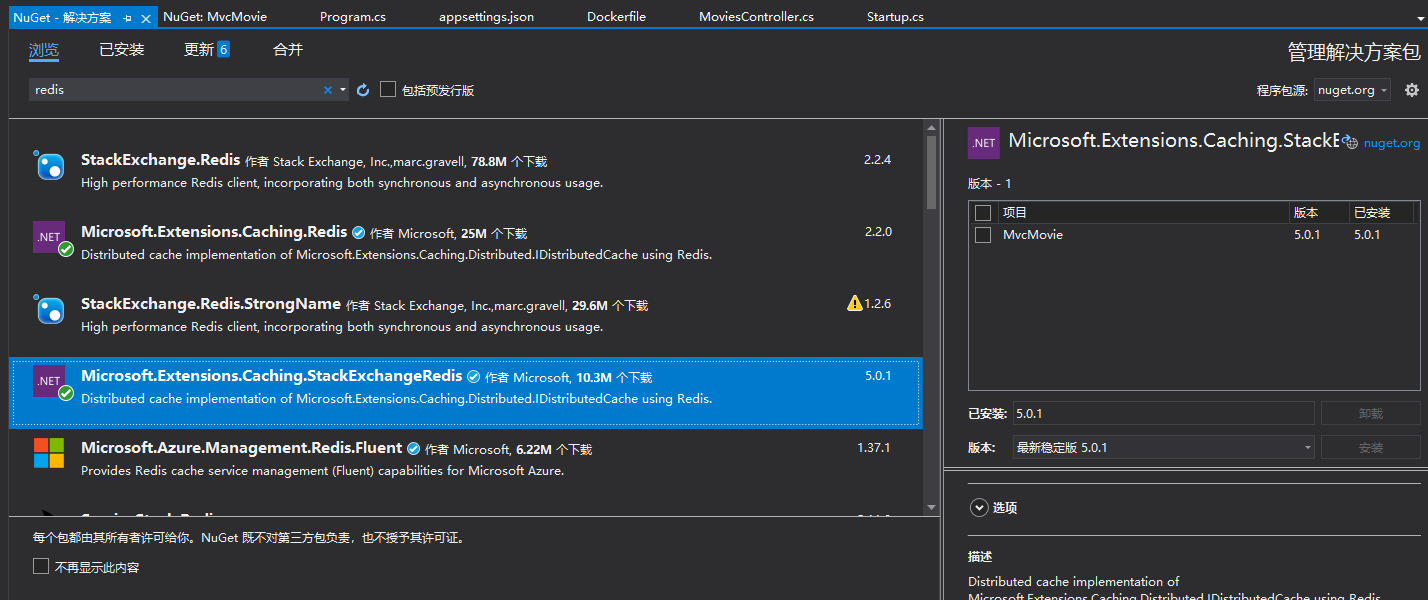Click the 版本 - 1 label
Viewport: 1428px width, 600px height.
[x=990, y=184]
